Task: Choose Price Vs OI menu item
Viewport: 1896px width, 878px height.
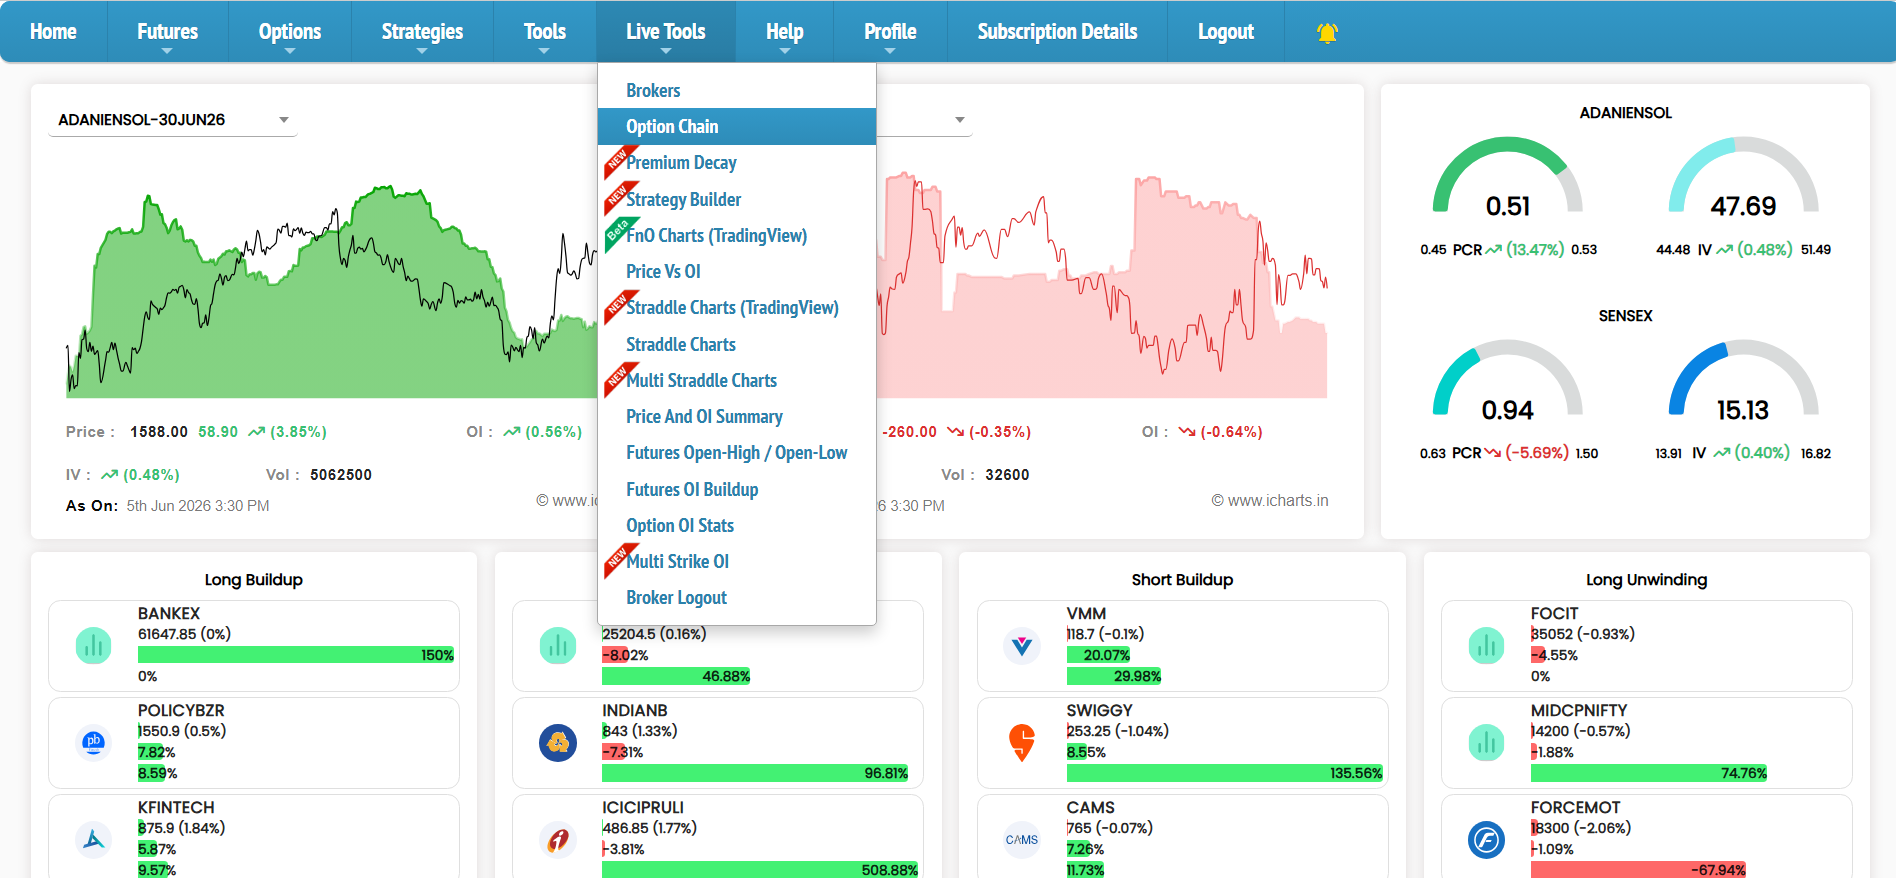Action: pos(737,272)
